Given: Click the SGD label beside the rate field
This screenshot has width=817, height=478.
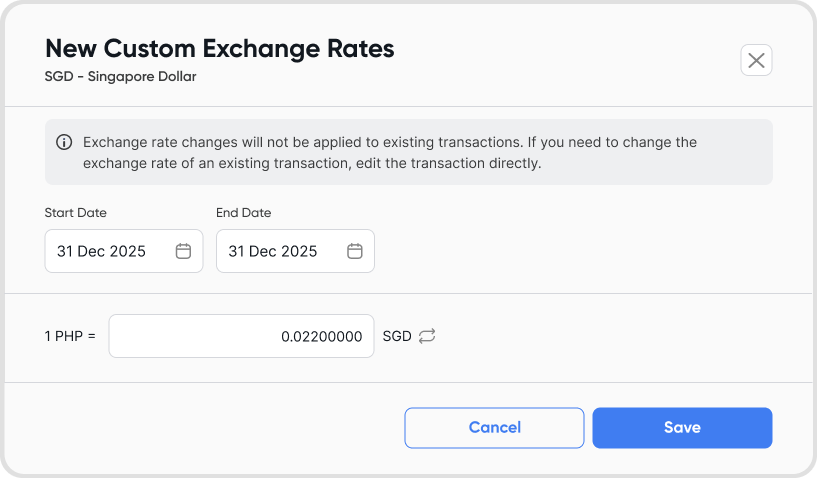Looking at the screenshot, I should click(x=397, y=336).
